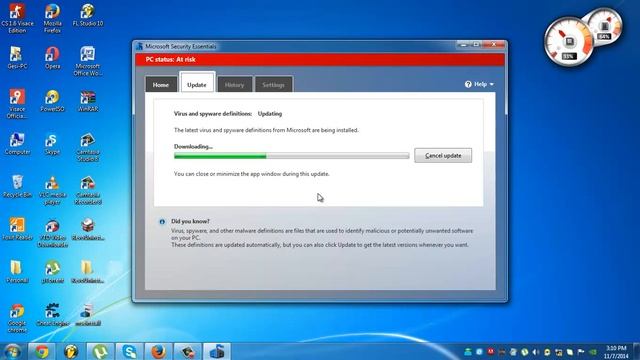The height and width of the screenshot is (360, 640).
Task: Open the History tab
Action: coord(234,84)
